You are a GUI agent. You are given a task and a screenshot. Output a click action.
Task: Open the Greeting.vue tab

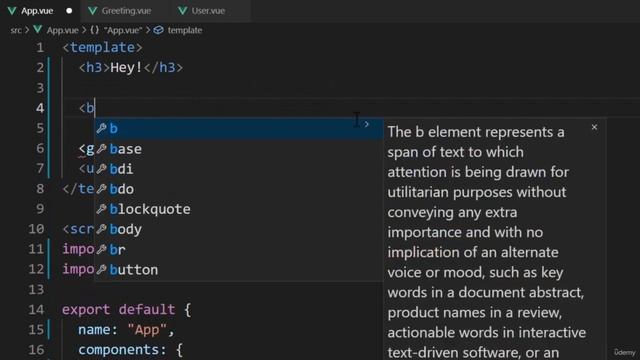coord(126,11)
